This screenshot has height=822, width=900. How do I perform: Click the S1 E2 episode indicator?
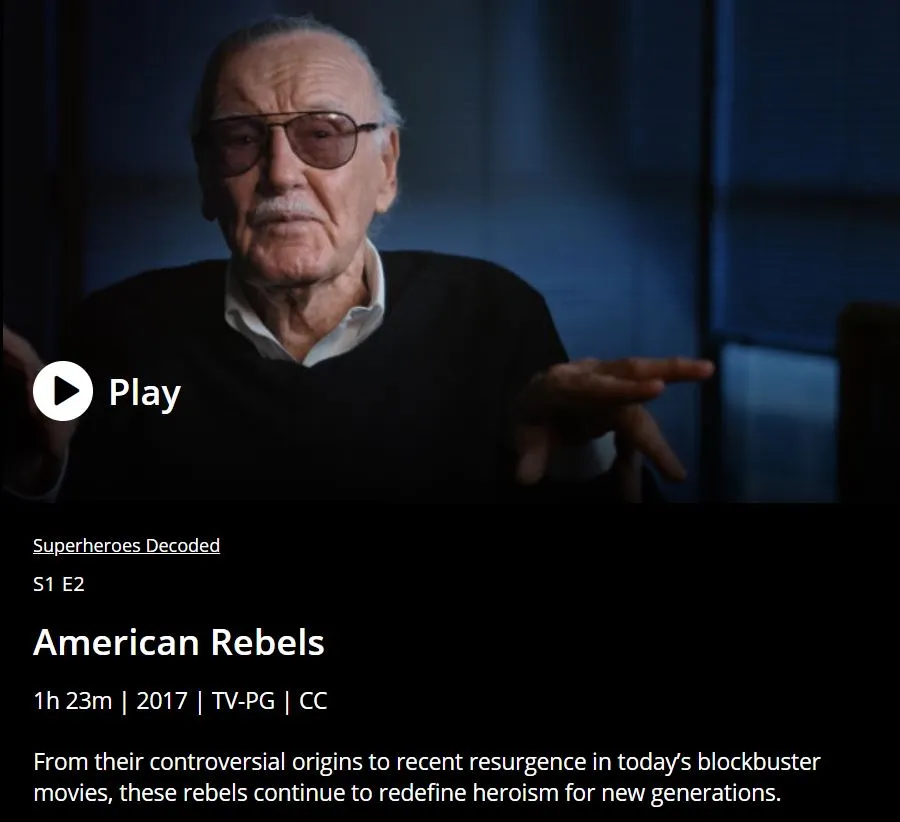coord(59,584)
